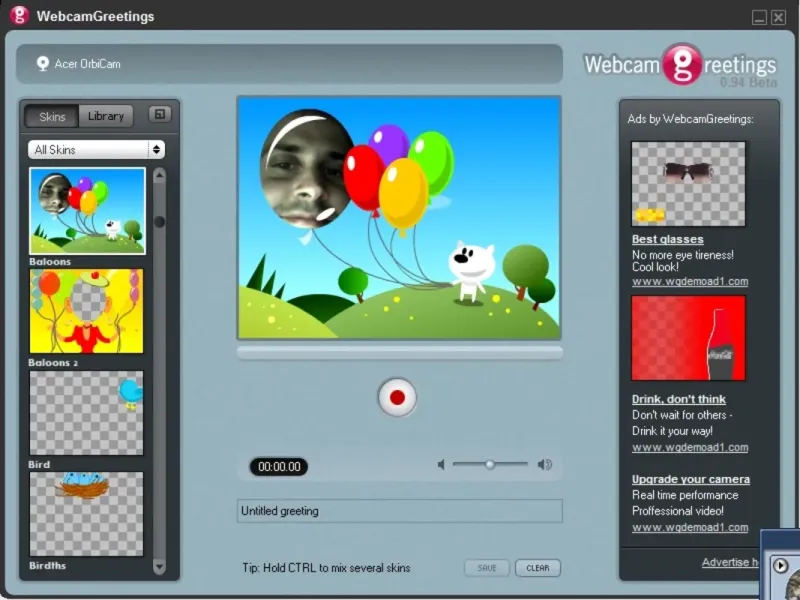Click the Ads by WebcamGreetings heading

pos(690,119)
